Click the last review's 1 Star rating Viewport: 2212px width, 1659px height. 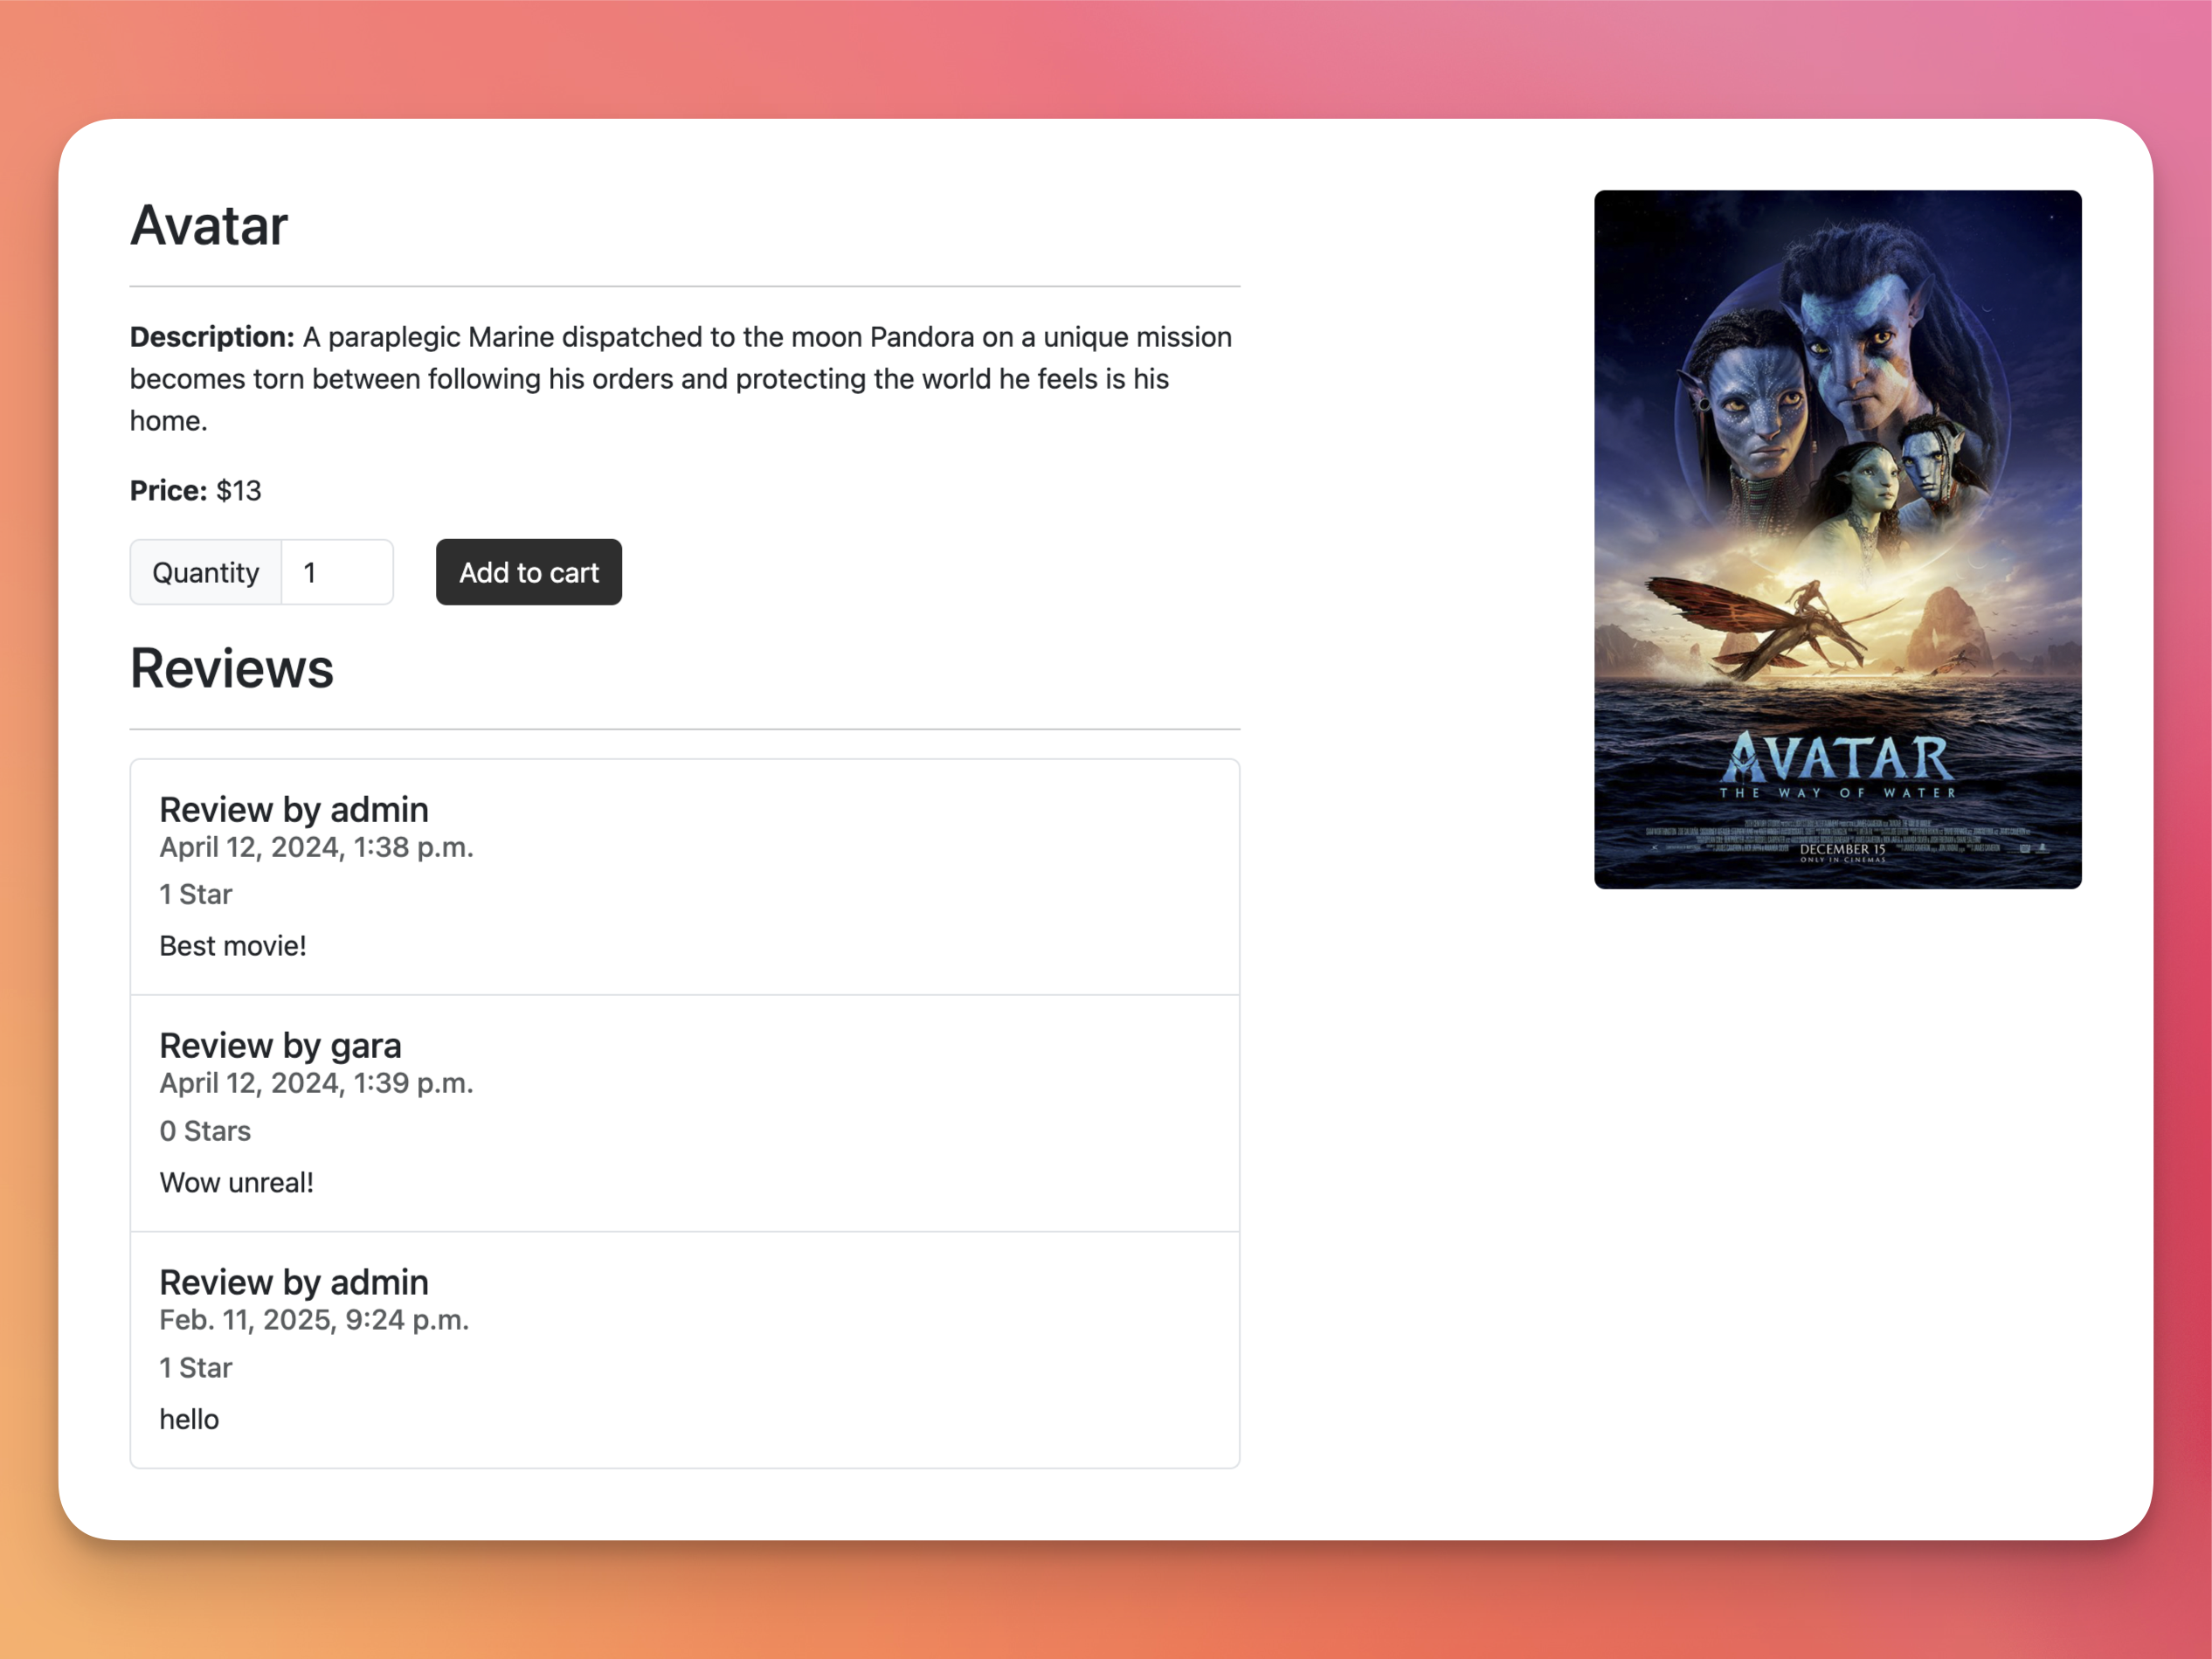click(x=196, y=1367)
